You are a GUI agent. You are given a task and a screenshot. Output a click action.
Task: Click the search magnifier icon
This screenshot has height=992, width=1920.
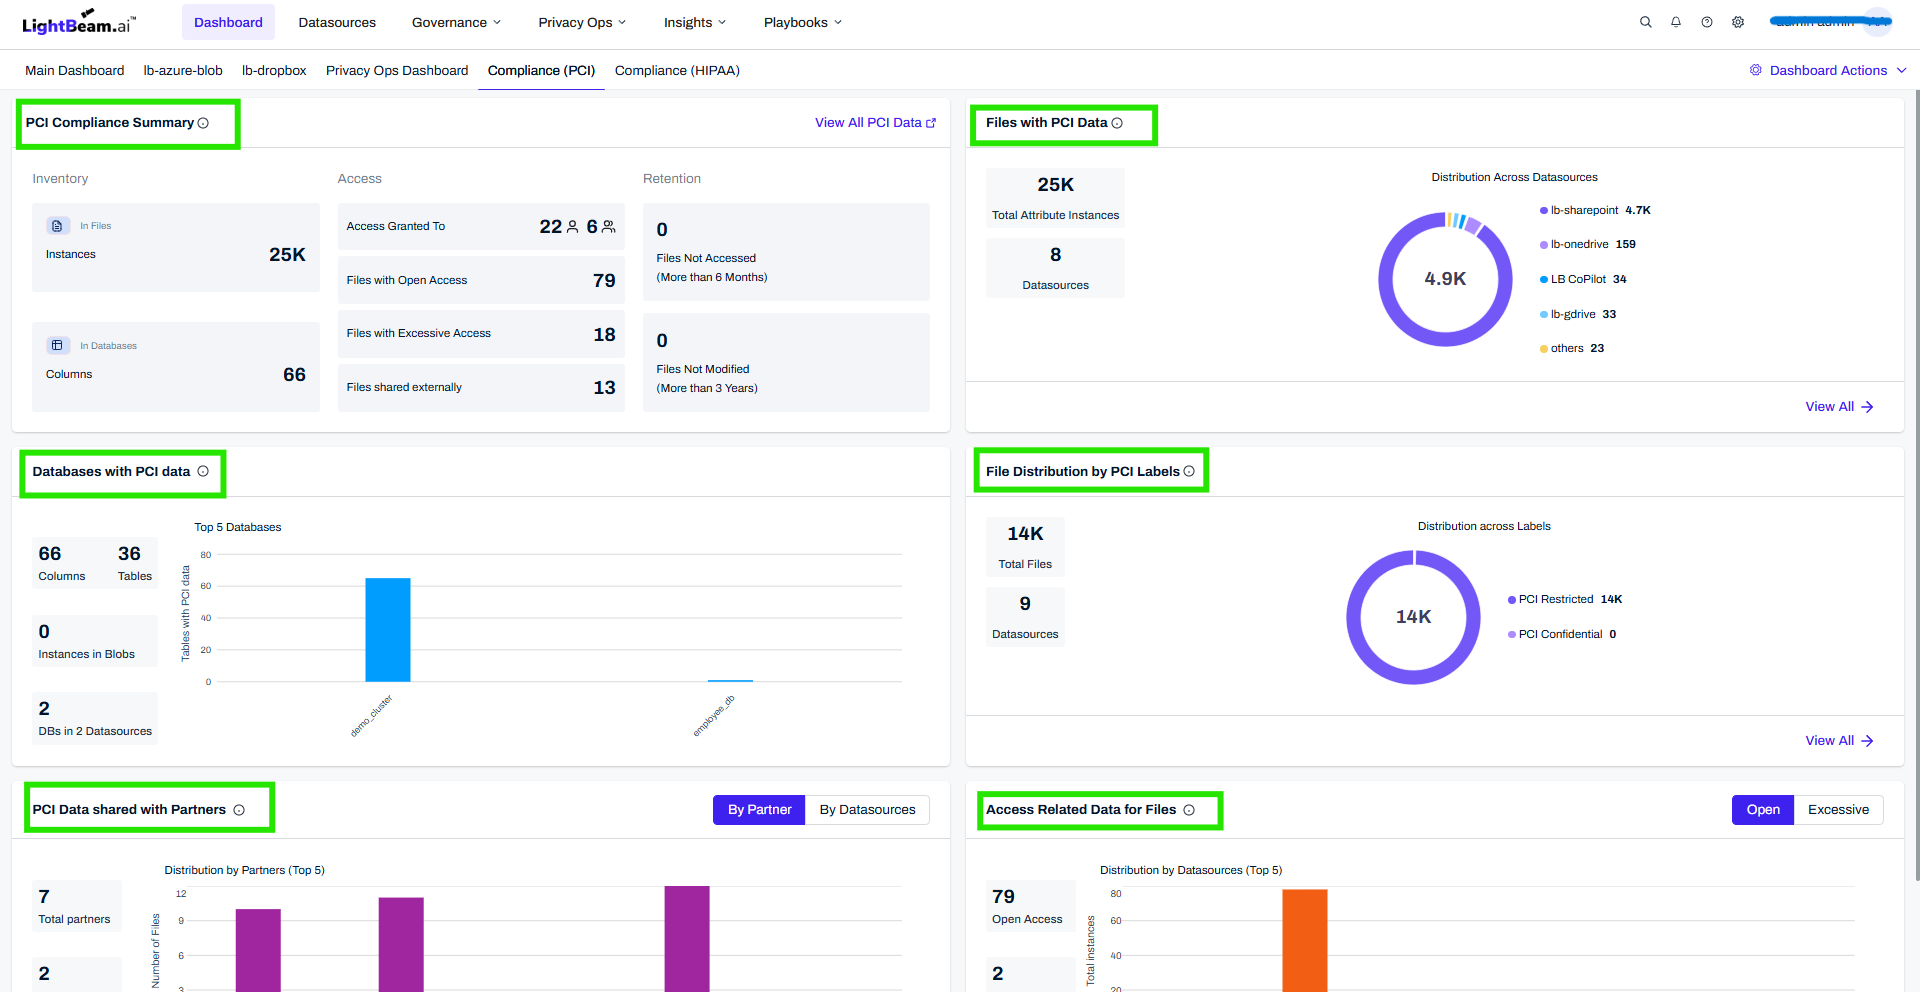tap(1645, 22)
